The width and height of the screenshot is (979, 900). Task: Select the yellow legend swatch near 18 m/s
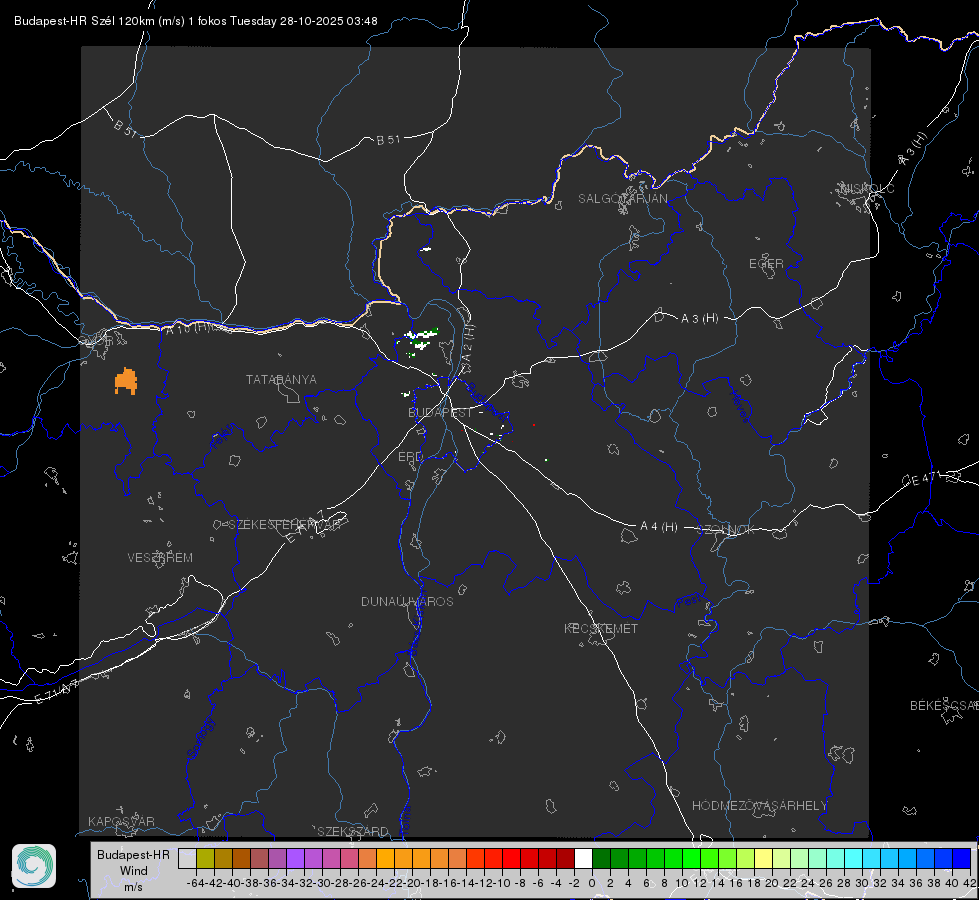(x=763, y=858)
